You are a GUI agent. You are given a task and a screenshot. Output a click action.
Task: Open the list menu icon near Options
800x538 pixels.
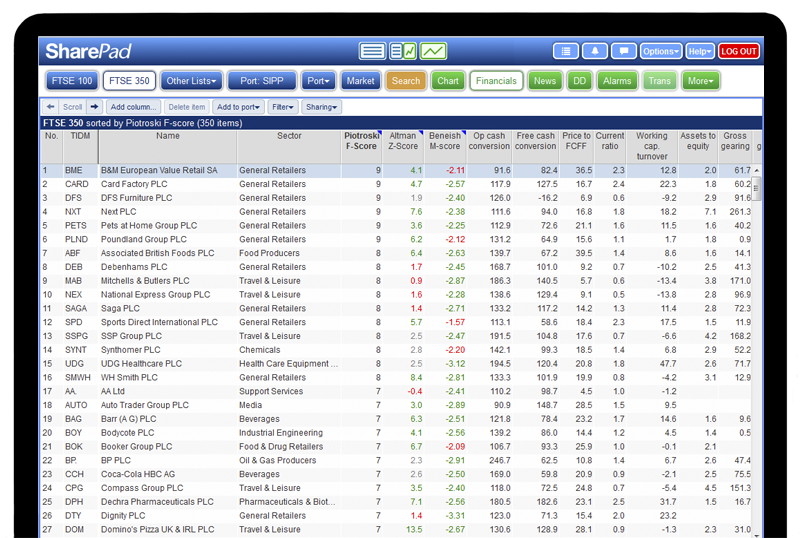click(566, 51)
